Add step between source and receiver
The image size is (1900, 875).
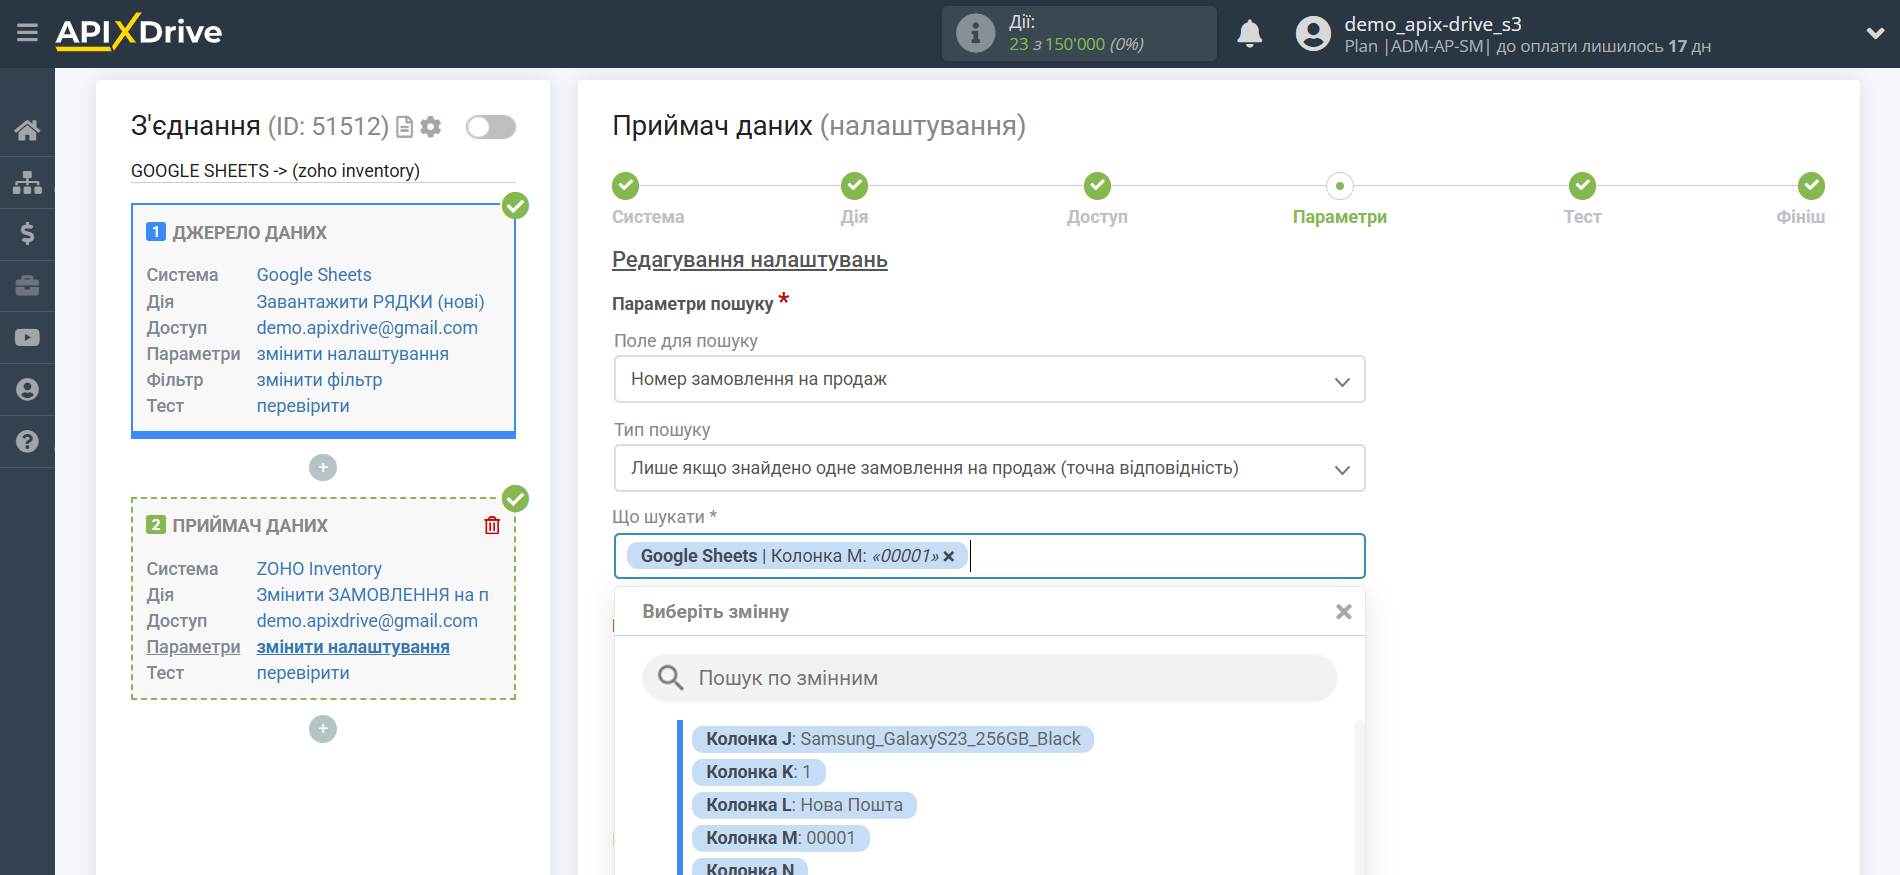pyautogui.click(x=323, y=467)
